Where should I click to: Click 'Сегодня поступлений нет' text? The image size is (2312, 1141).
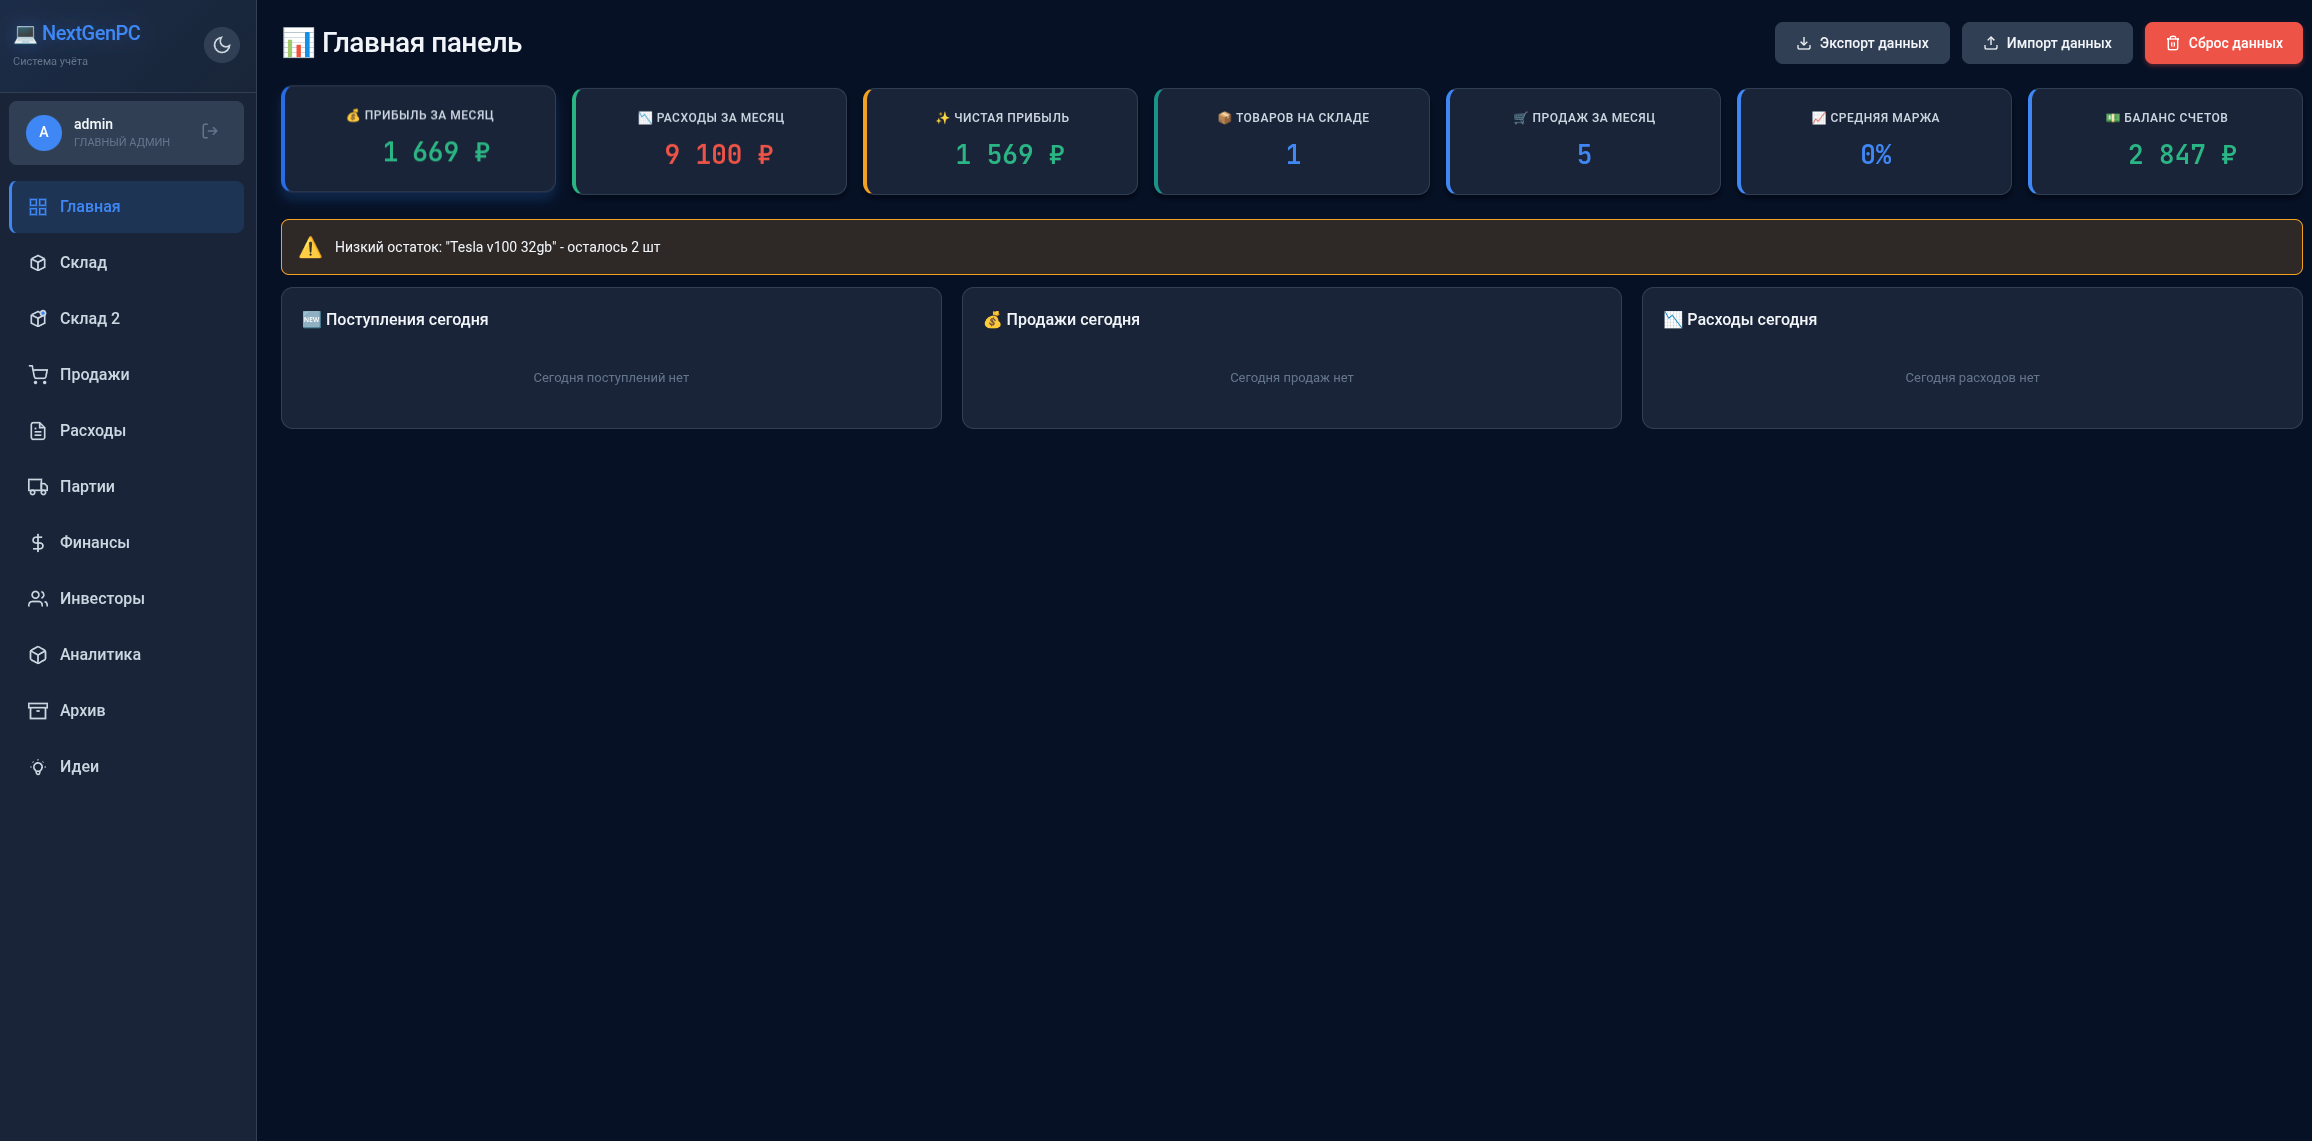(x=611, y=378)
